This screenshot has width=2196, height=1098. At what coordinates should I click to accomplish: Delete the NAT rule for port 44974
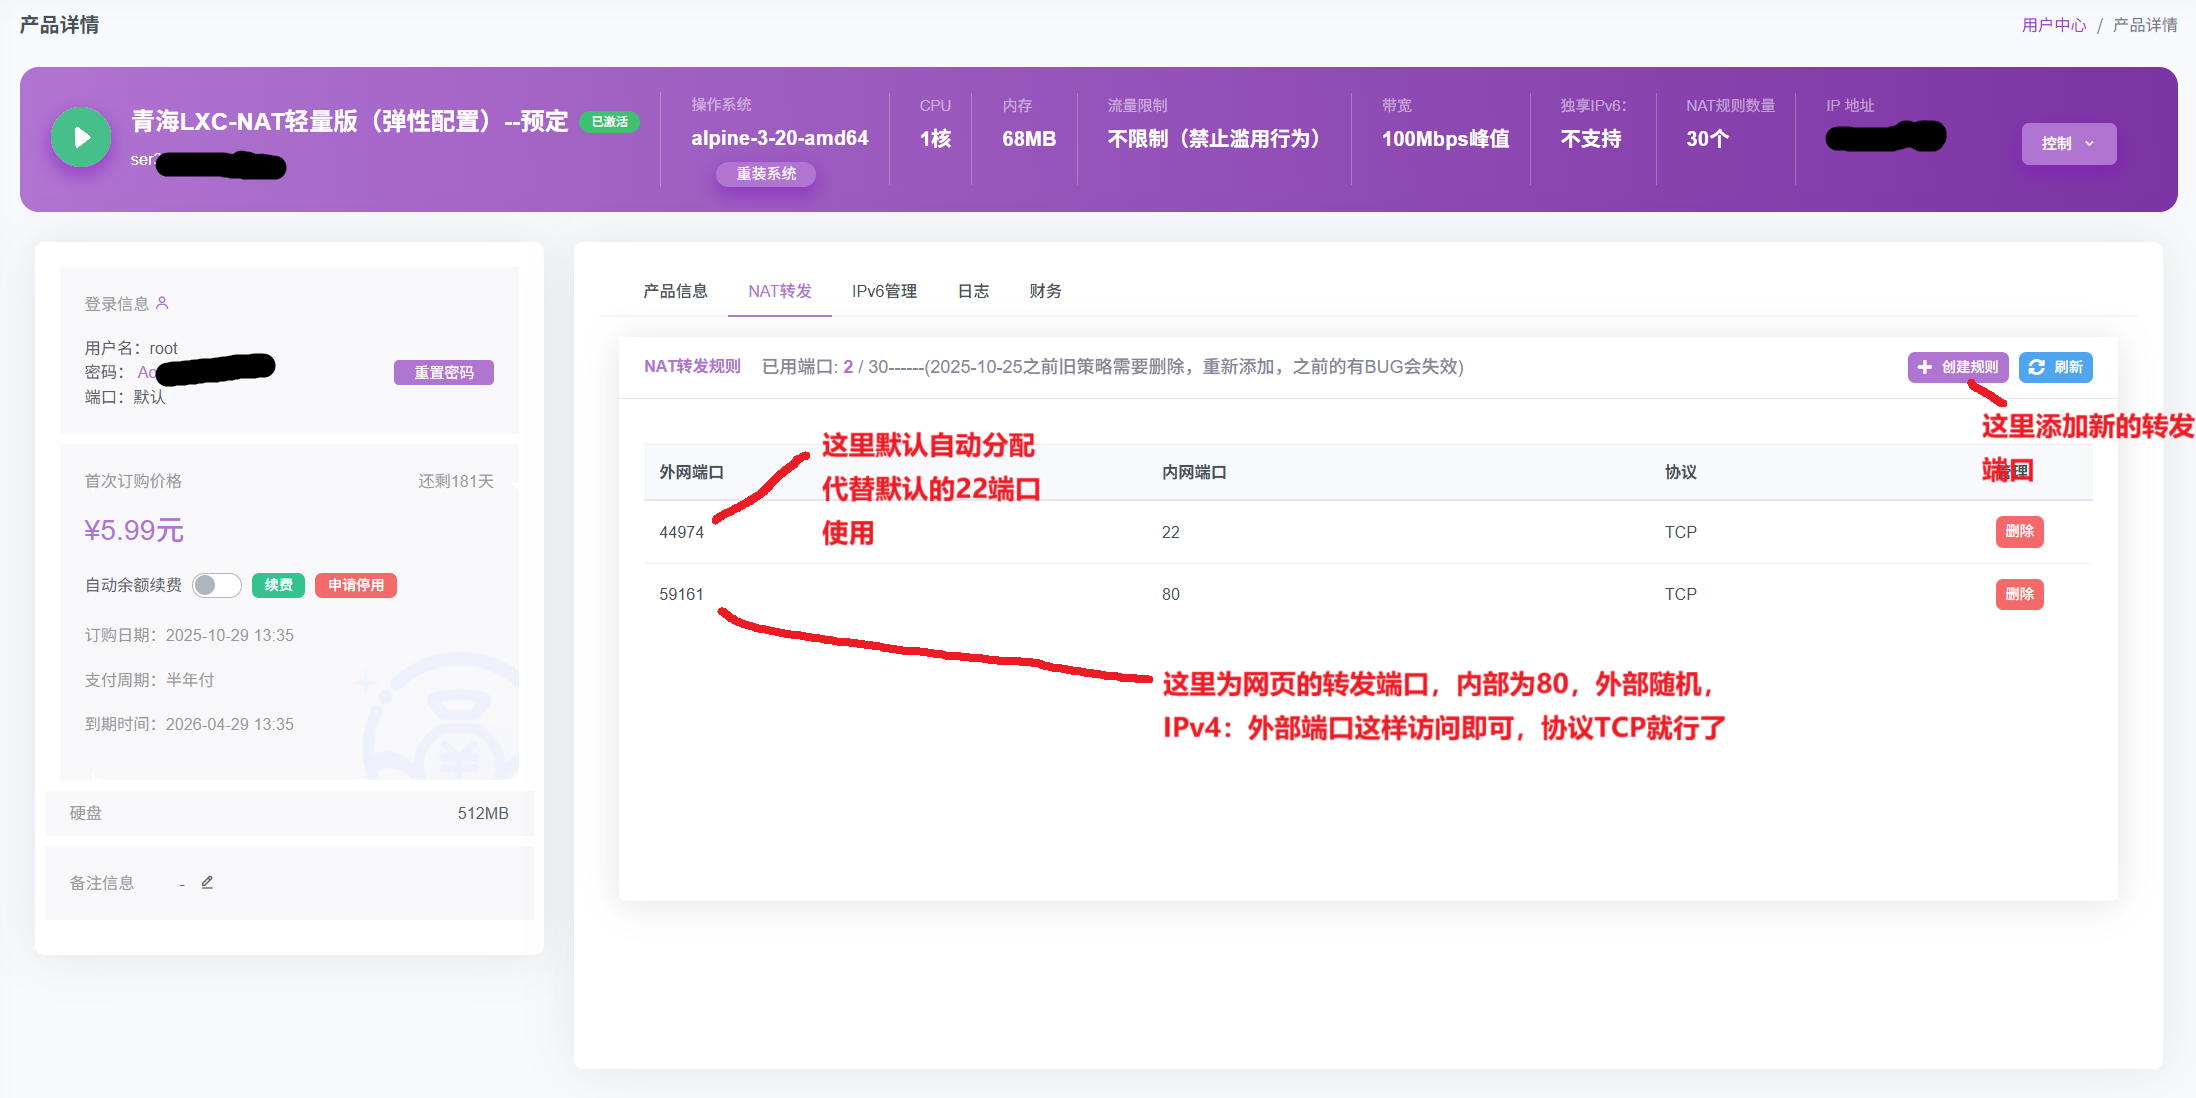[x=2019, y=531]
